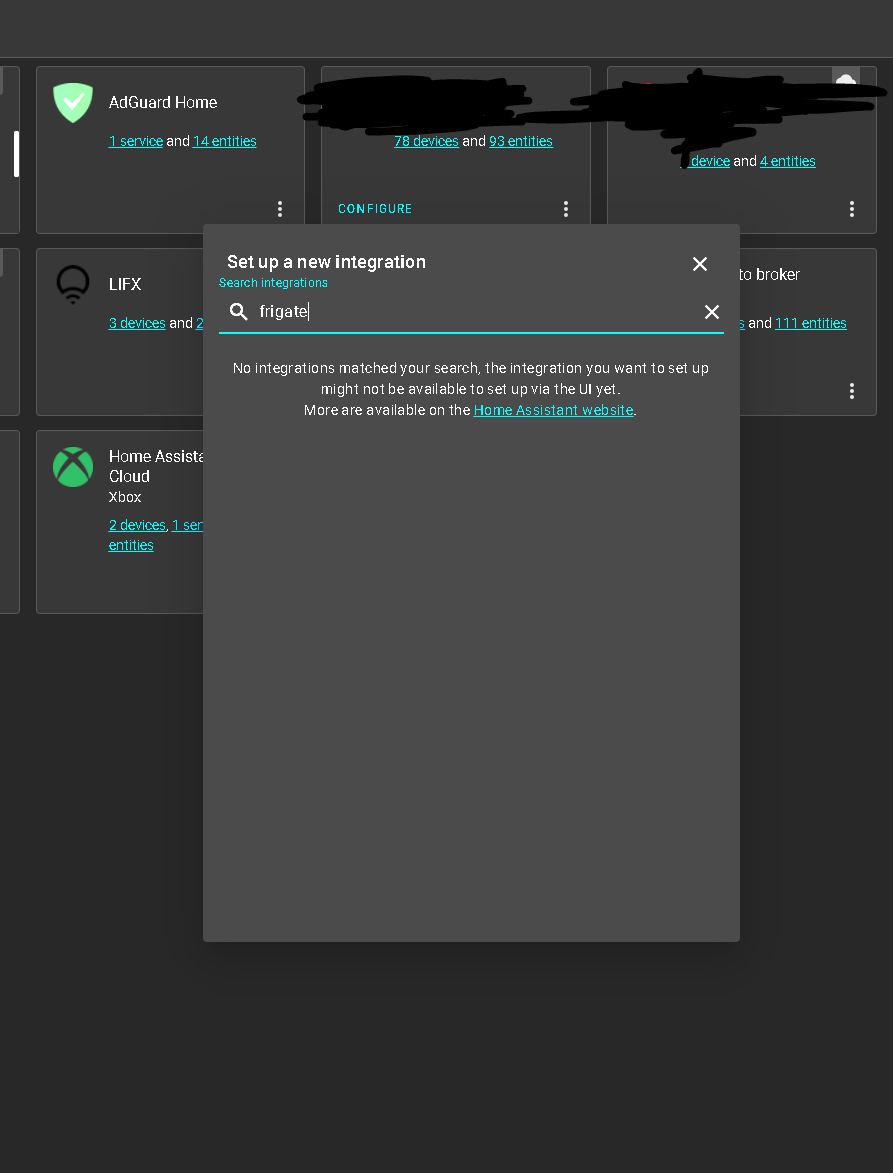893x1173 pixels.
Task: Click the Xbox logo icon
Action: point(72,466)
